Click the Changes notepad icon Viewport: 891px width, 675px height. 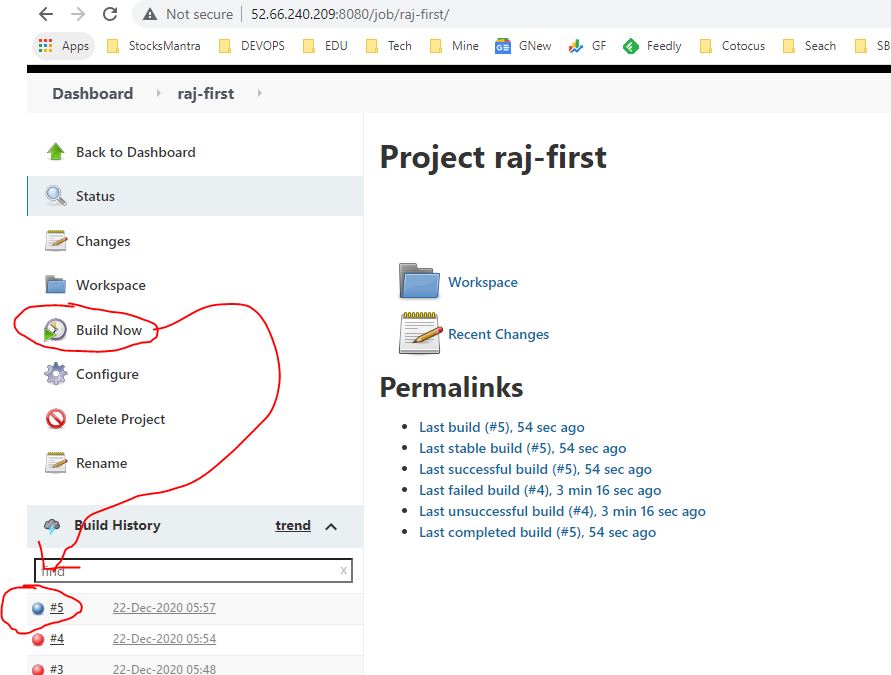click(56, 241)
